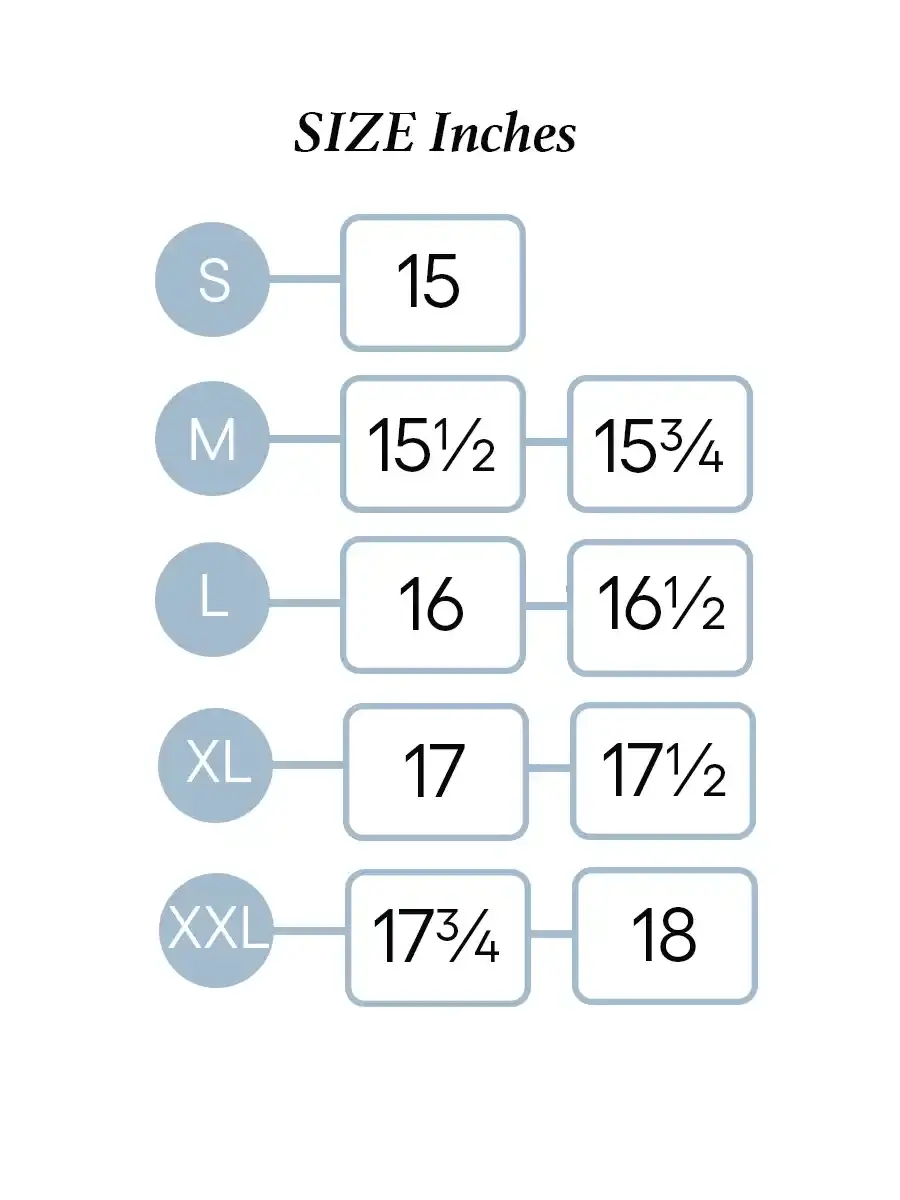Select the 15½ inch box
Viewport: 900px width, 1200px height.
point(432,444)
